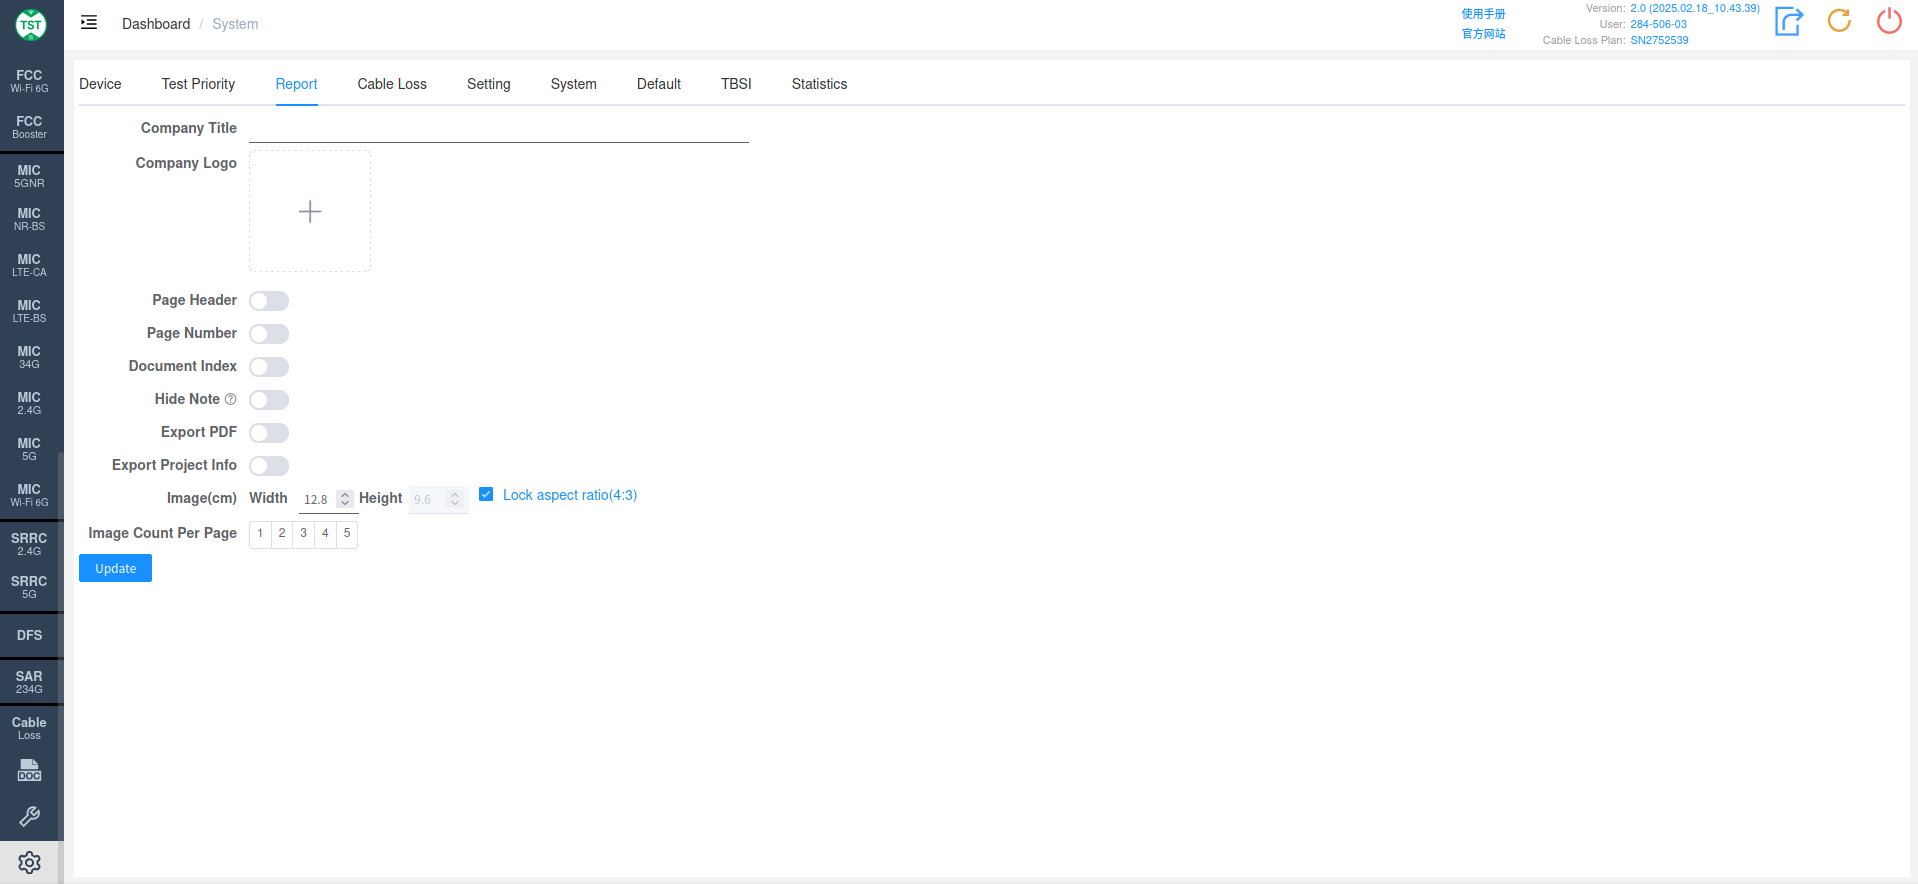Collapse the sidebar with the hamburger icon

pos(89,23)
